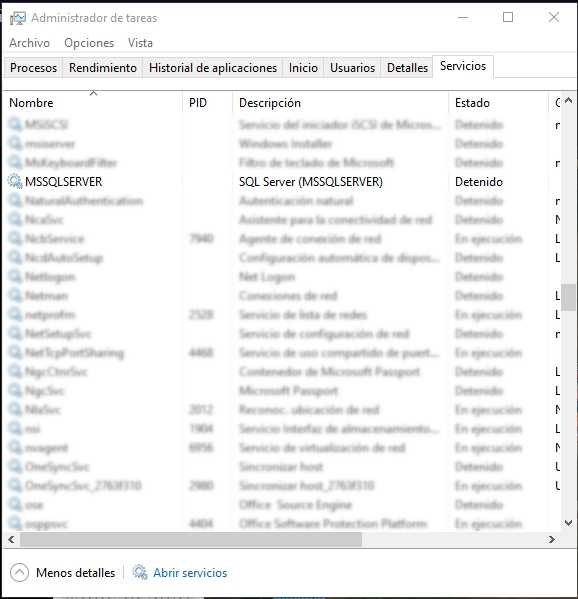Click PID 7940 in NcbService row
578x599 pixels.
[201, 239]
